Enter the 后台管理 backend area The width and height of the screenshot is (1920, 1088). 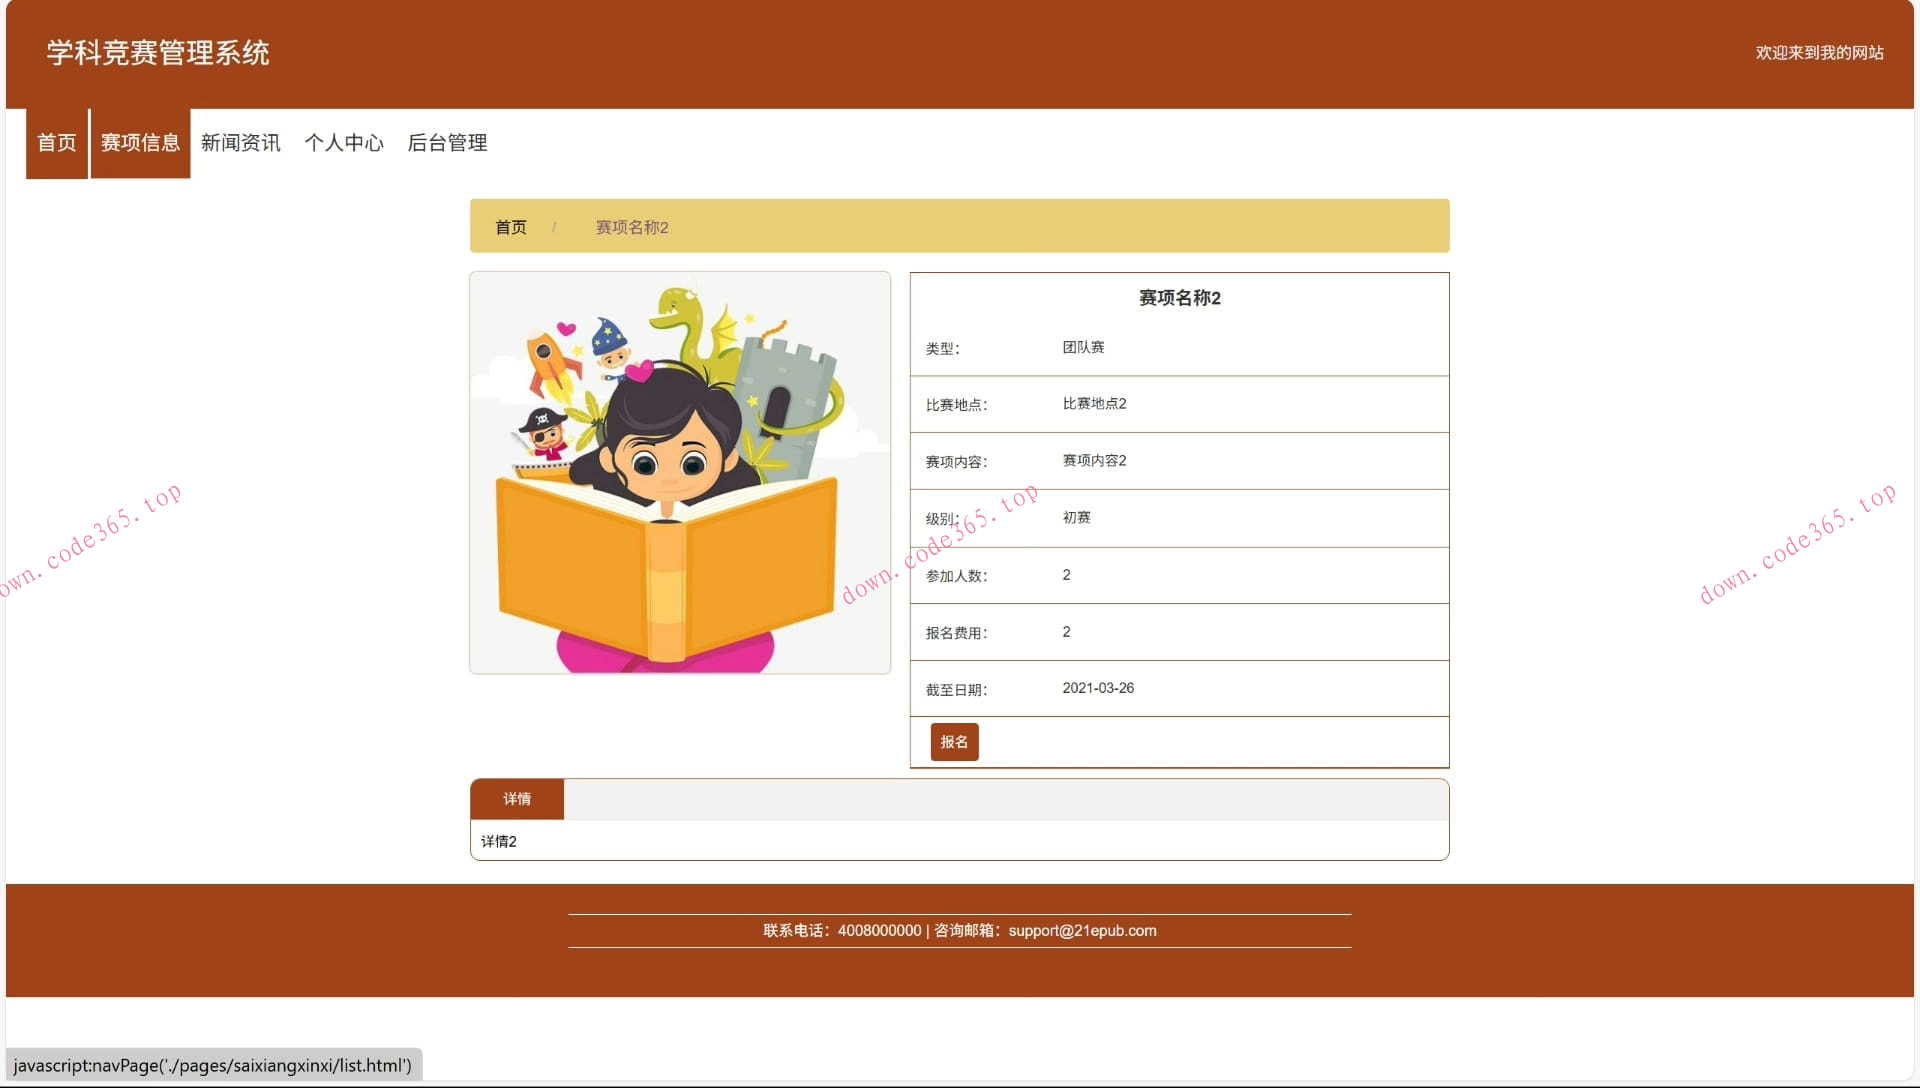tap(447, 143)
